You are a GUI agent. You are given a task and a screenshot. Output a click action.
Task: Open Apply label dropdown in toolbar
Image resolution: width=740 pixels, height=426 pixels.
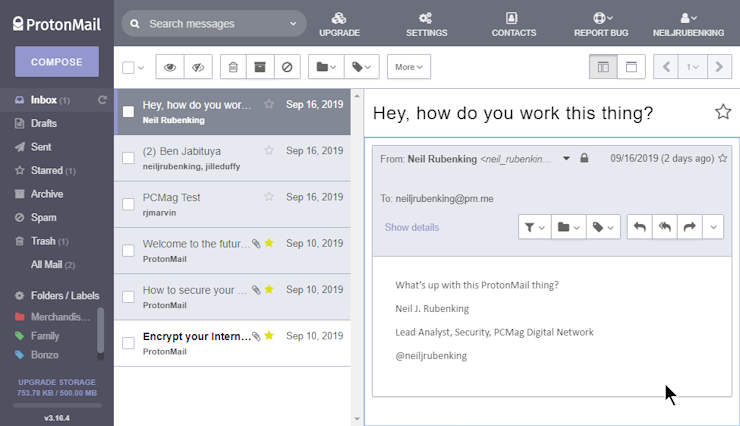(x=362, y=67)
